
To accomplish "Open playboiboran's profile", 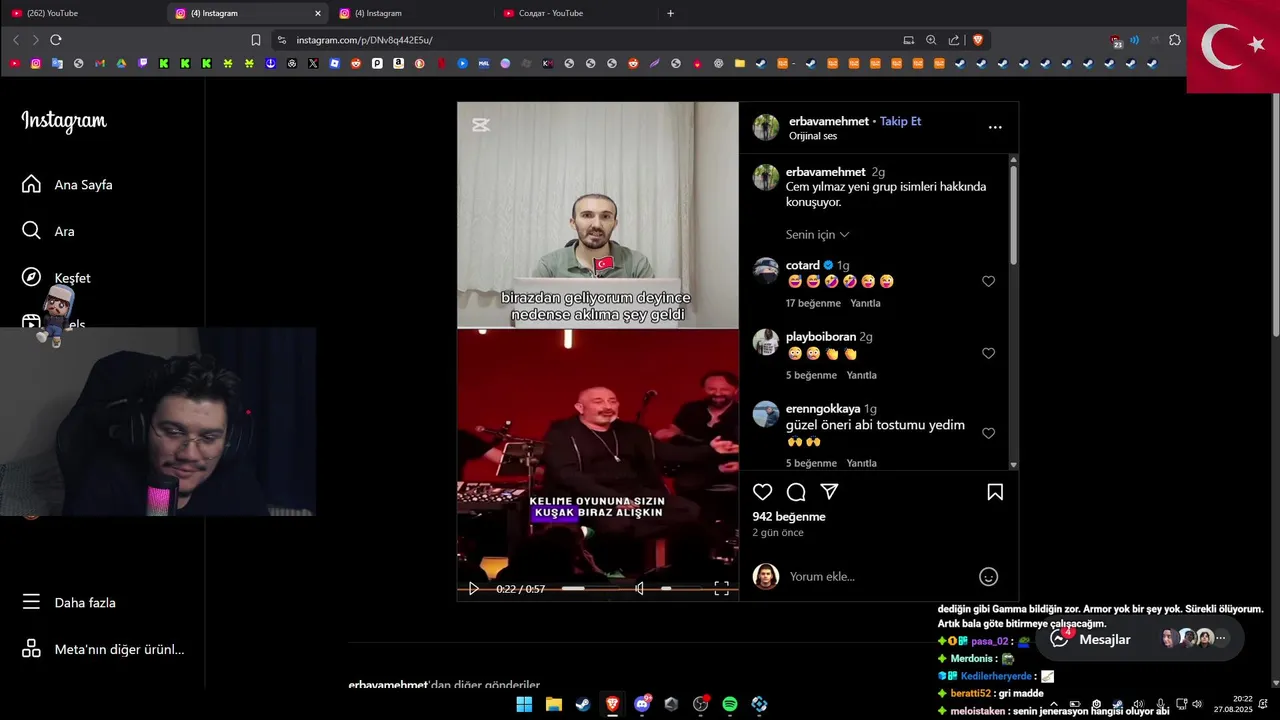I will (821, 337).
